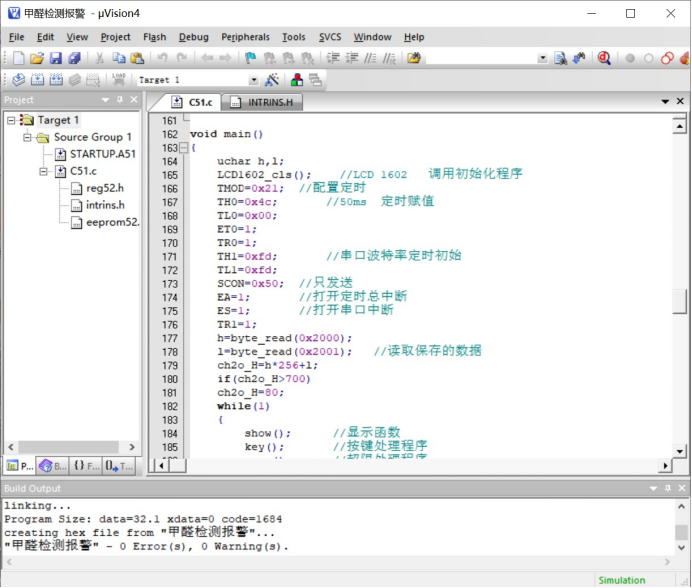
Task: Pin the Build Output panel
Action: pos(668,488)
